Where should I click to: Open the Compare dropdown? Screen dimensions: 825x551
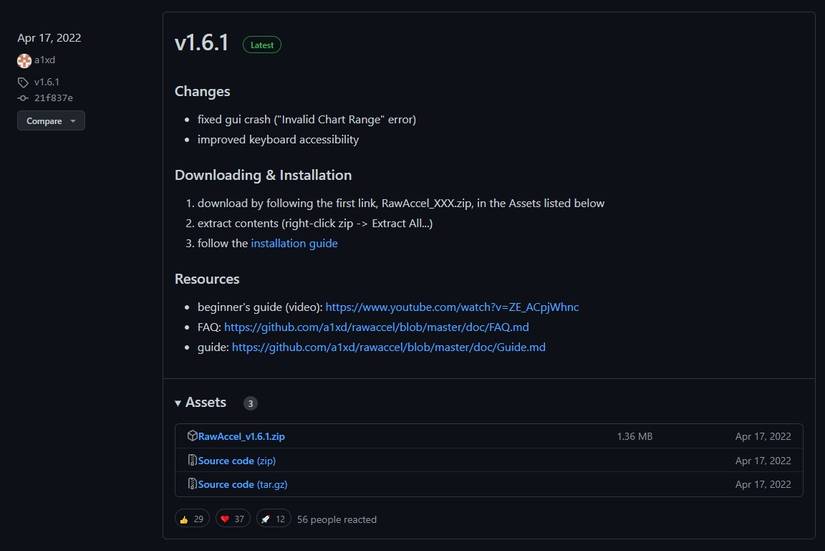[x=51, y=121]
